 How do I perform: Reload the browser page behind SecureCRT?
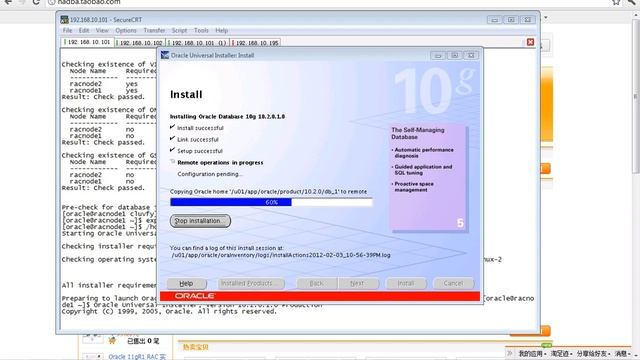tap(36, 2)
